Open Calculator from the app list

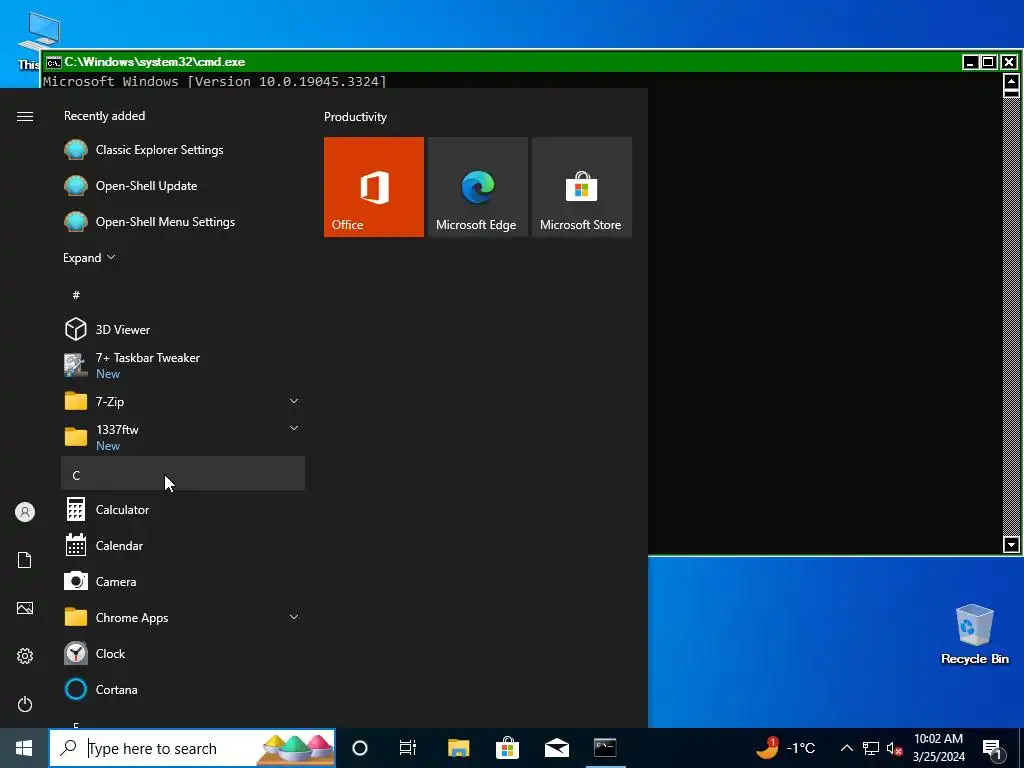click(183, 509)
